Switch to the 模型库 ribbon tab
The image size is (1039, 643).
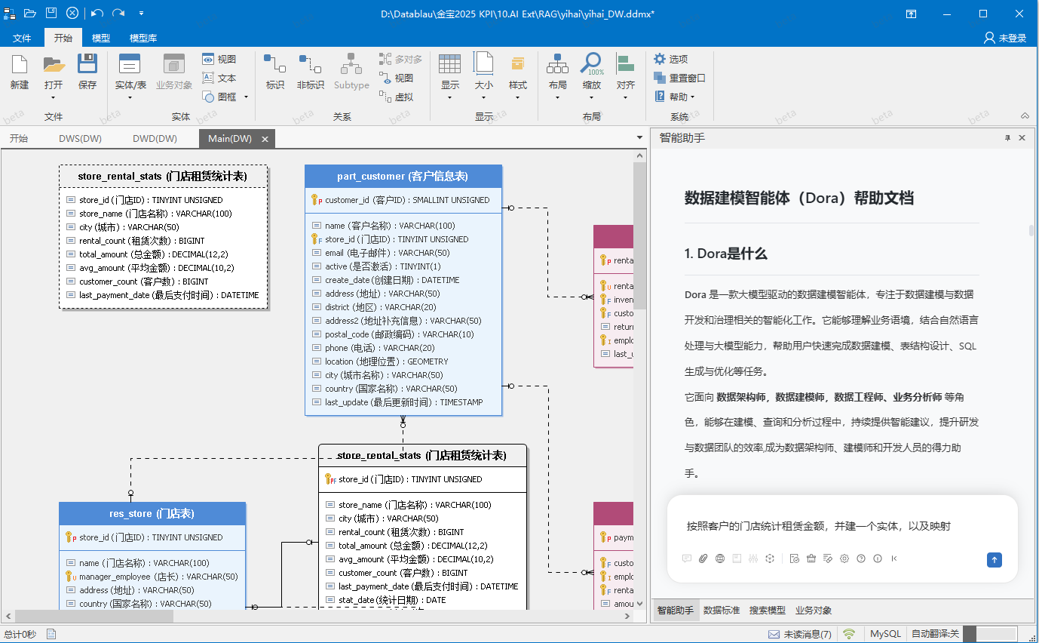point(143,38)
